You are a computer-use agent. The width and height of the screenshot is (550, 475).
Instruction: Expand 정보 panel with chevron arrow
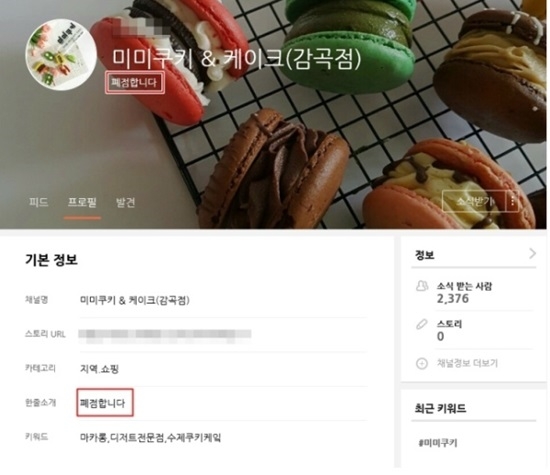pos(532,254)
